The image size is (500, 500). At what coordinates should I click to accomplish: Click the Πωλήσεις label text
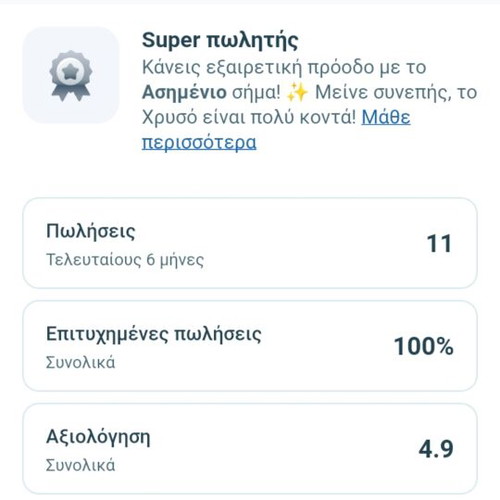[91, 231]
